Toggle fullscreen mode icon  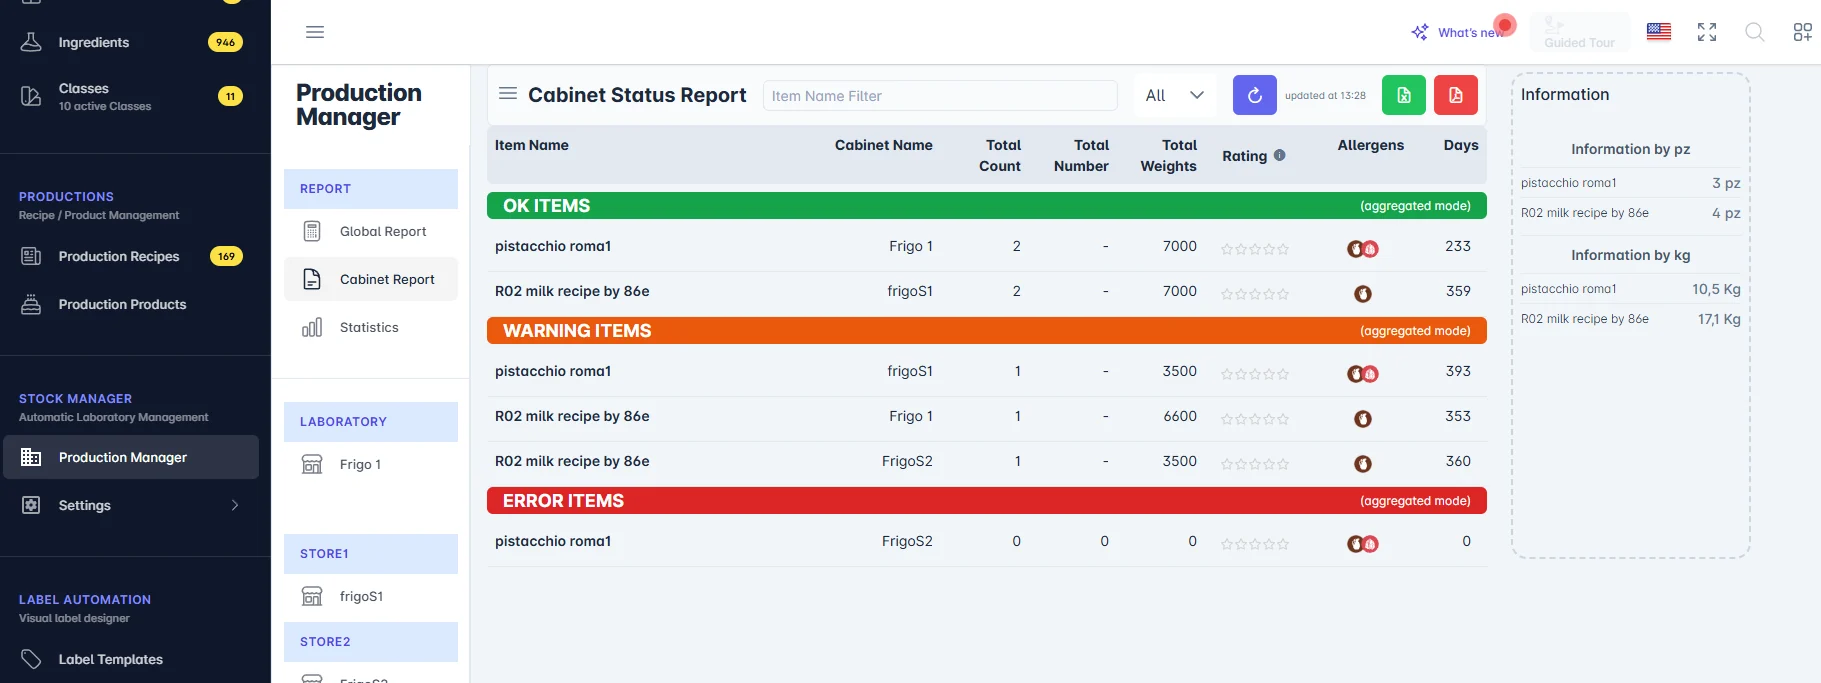point(1707,32)
